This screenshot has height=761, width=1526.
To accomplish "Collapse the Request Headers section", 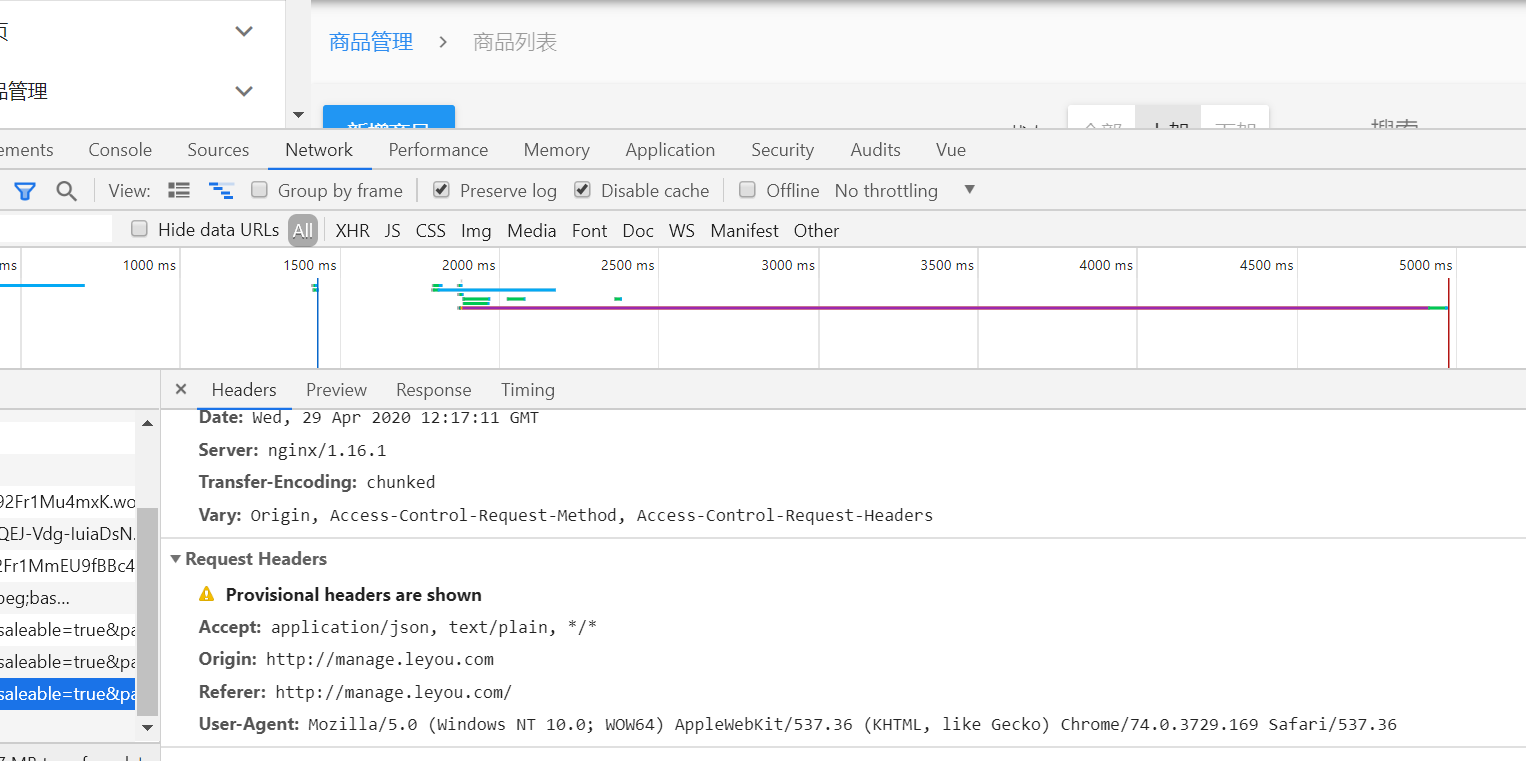I will [176, 559].
